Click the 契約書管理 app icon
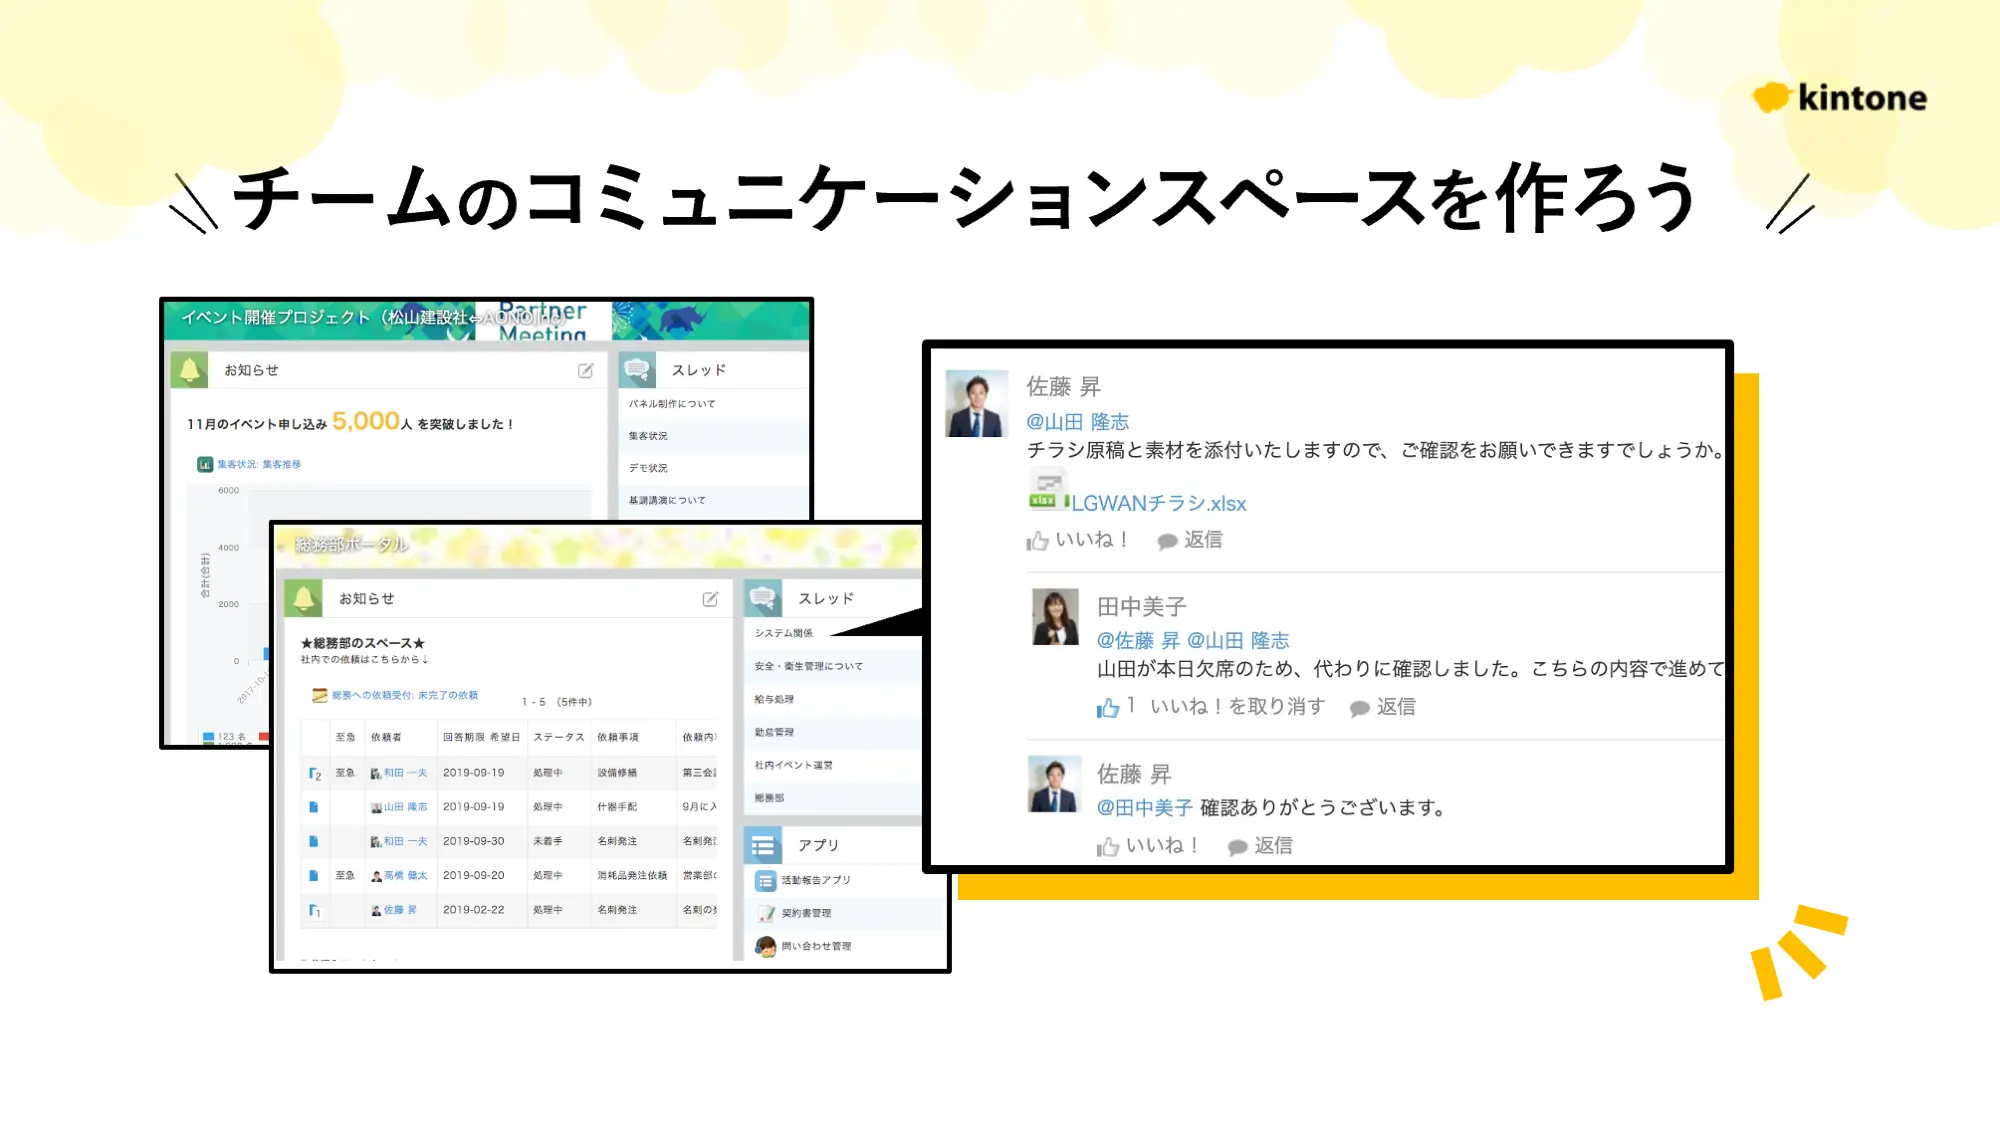This screenshot has height=1125, width=2000. click(x=766, y=913)
